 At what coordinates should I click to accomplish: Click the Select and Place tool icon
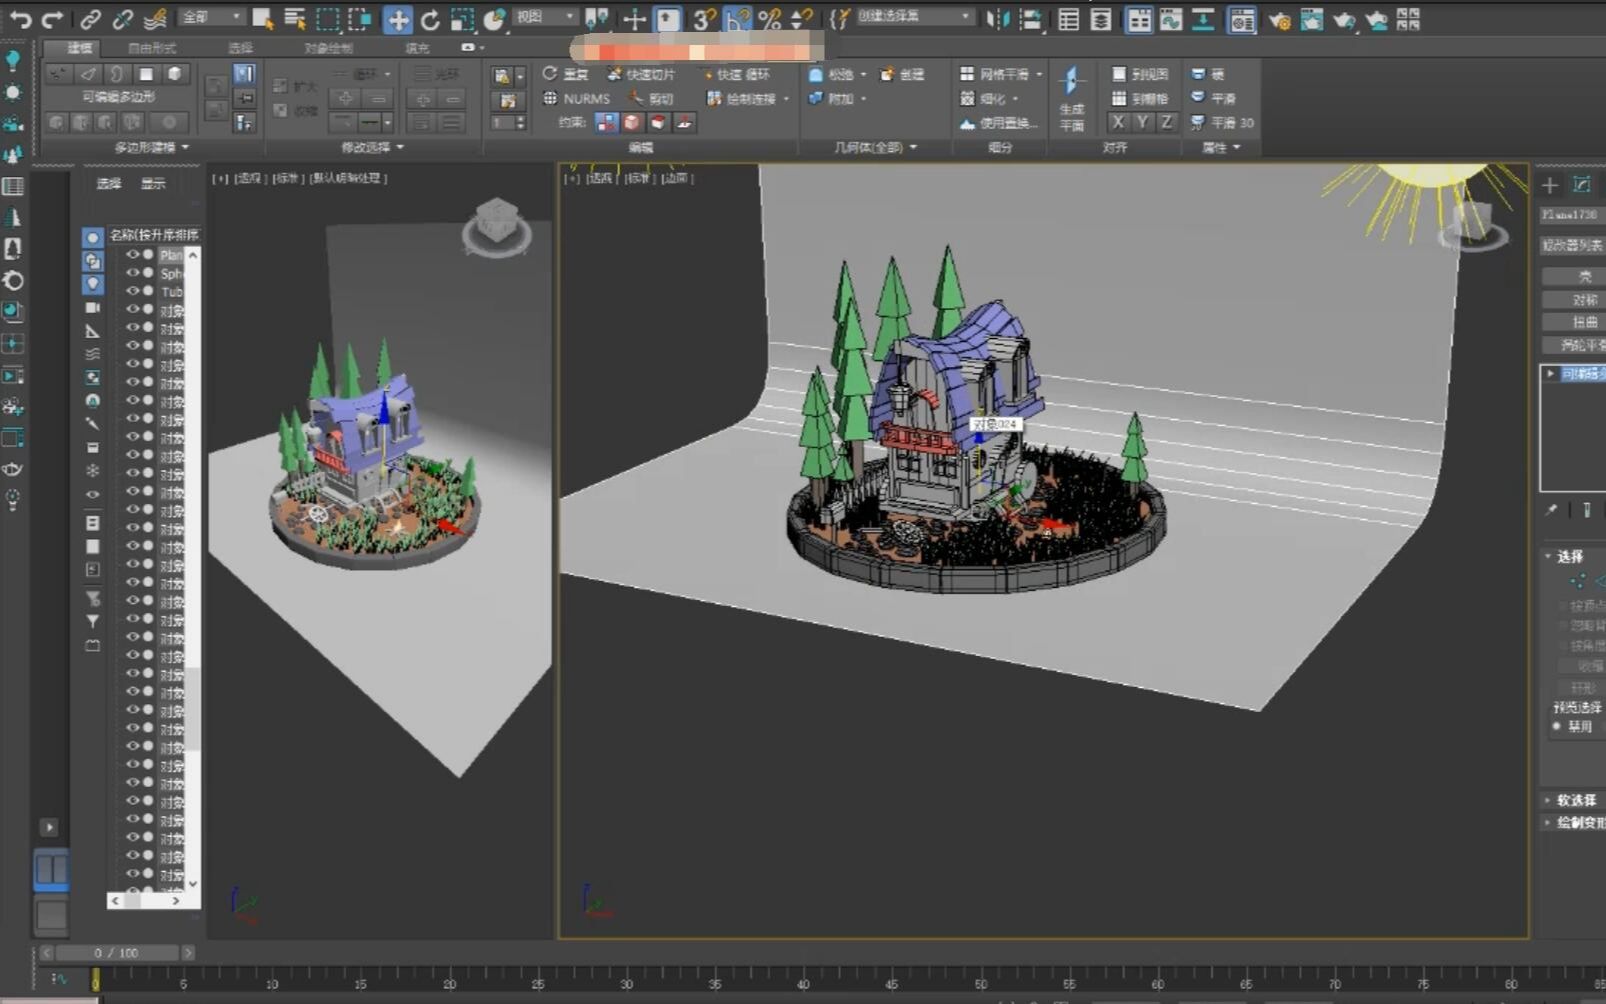pyautogui.click(x=495, y=19)
